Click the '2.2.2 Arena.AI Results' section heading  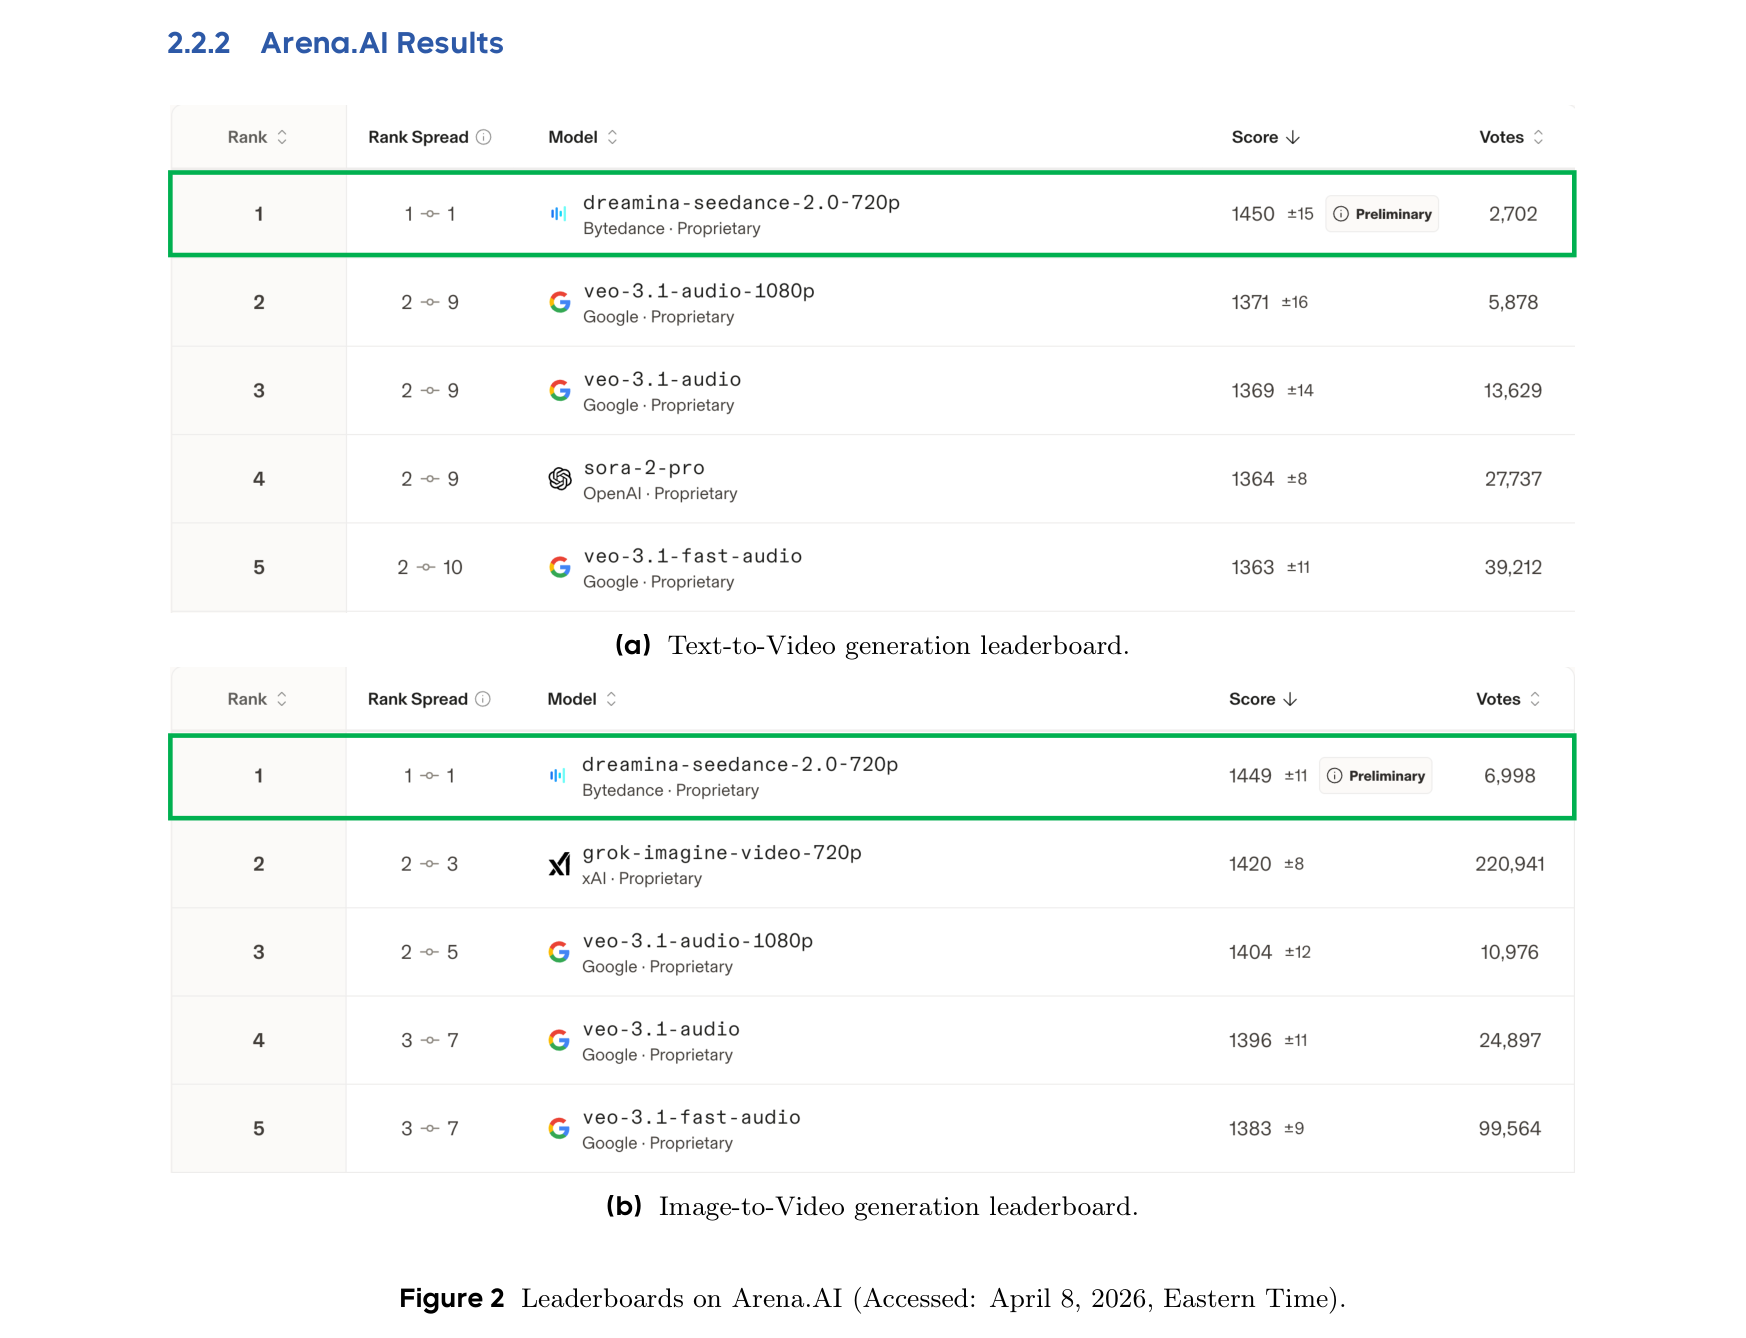coord(335,43)
